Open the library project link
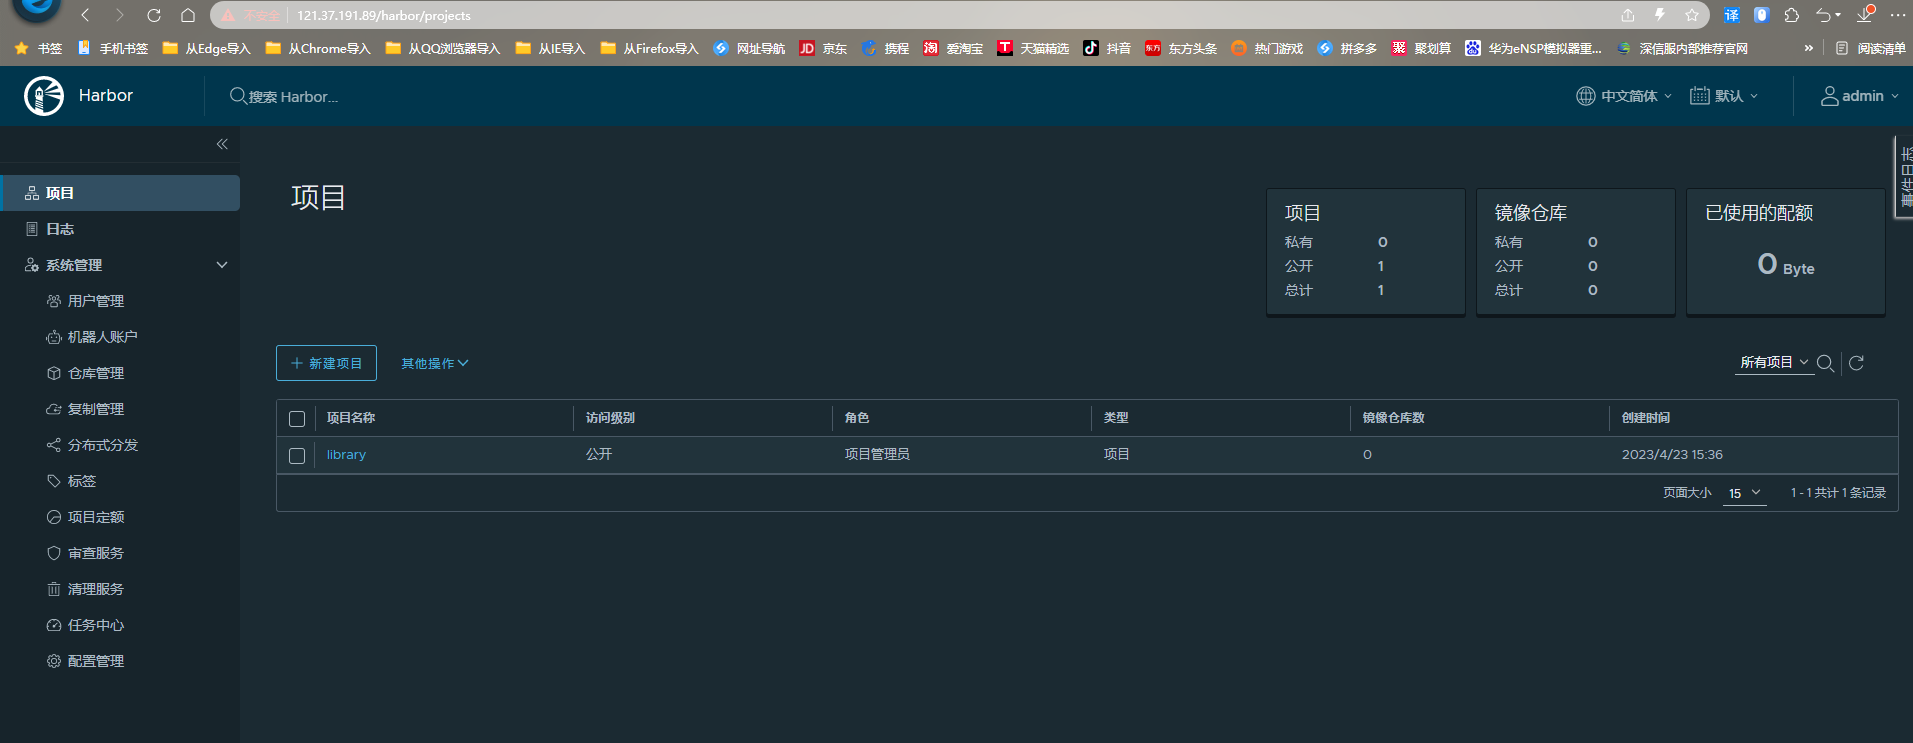This screenshot has height=743, width=1913. click(346, 455)
